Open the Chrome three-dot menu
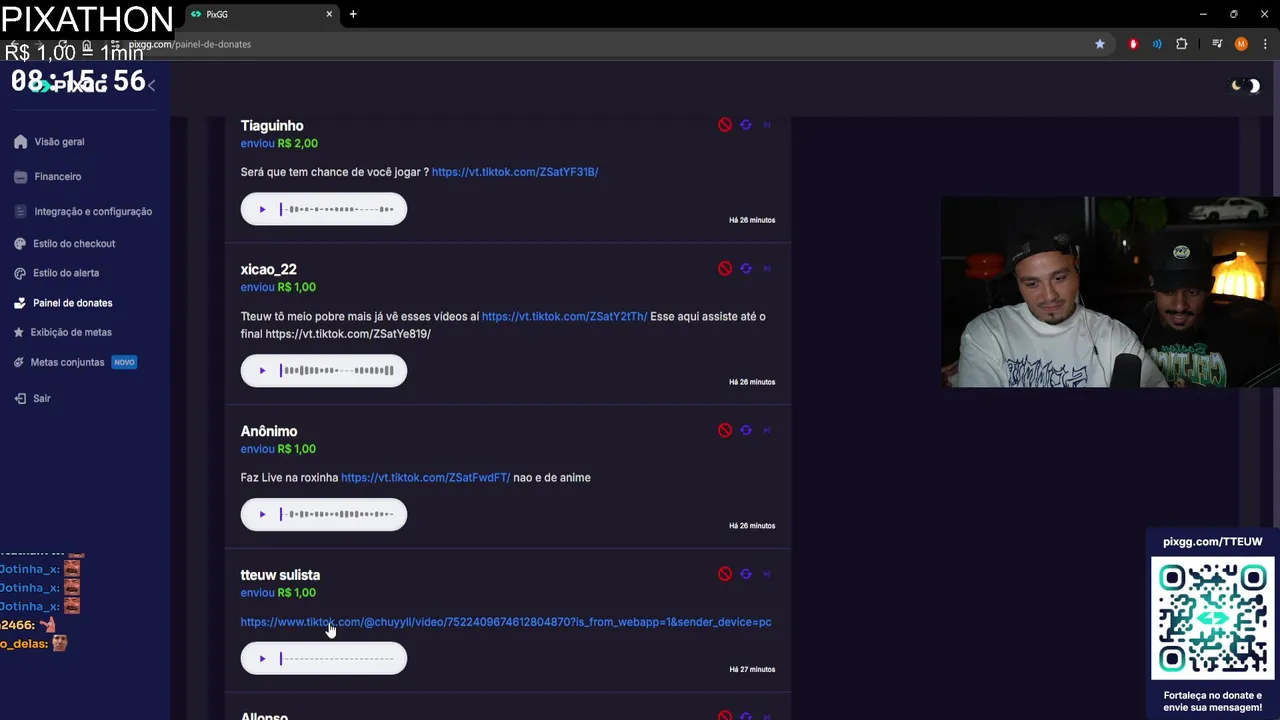 pos(1263,44)
